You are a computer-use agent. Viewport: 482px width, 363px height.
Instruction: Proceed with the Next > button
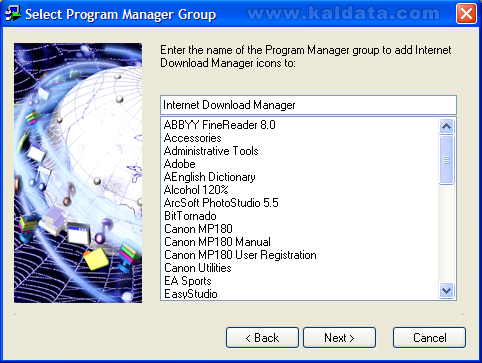pyautogui.click(x=339, y=338)
